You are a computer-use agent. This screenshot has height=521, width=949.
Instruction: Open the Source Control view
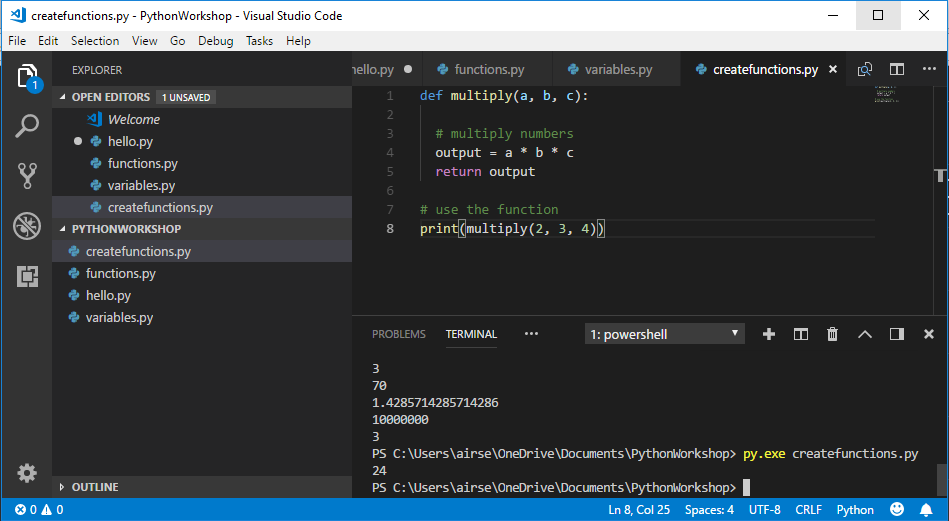pyautogui.click(x=27, y=176)
